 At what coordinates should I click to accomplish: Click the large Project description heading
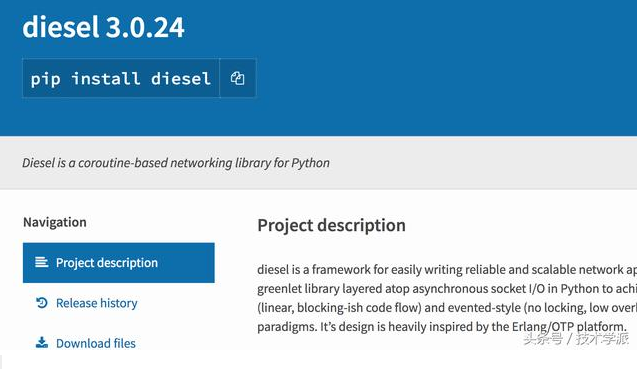(332, 226)
